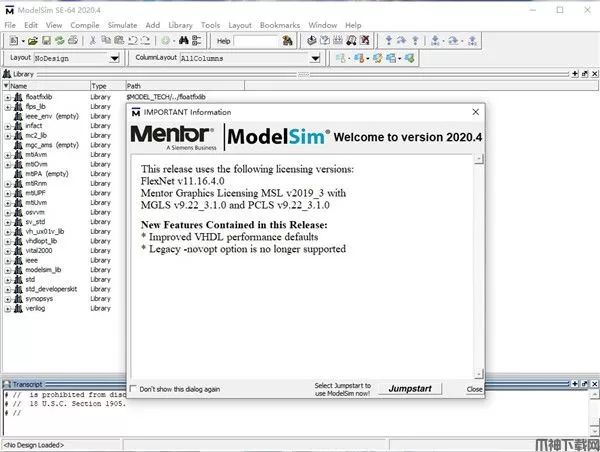This screenshot has width=600, height=452.
Task: Expand the synopsys library node
Action: tap(8, 299)
